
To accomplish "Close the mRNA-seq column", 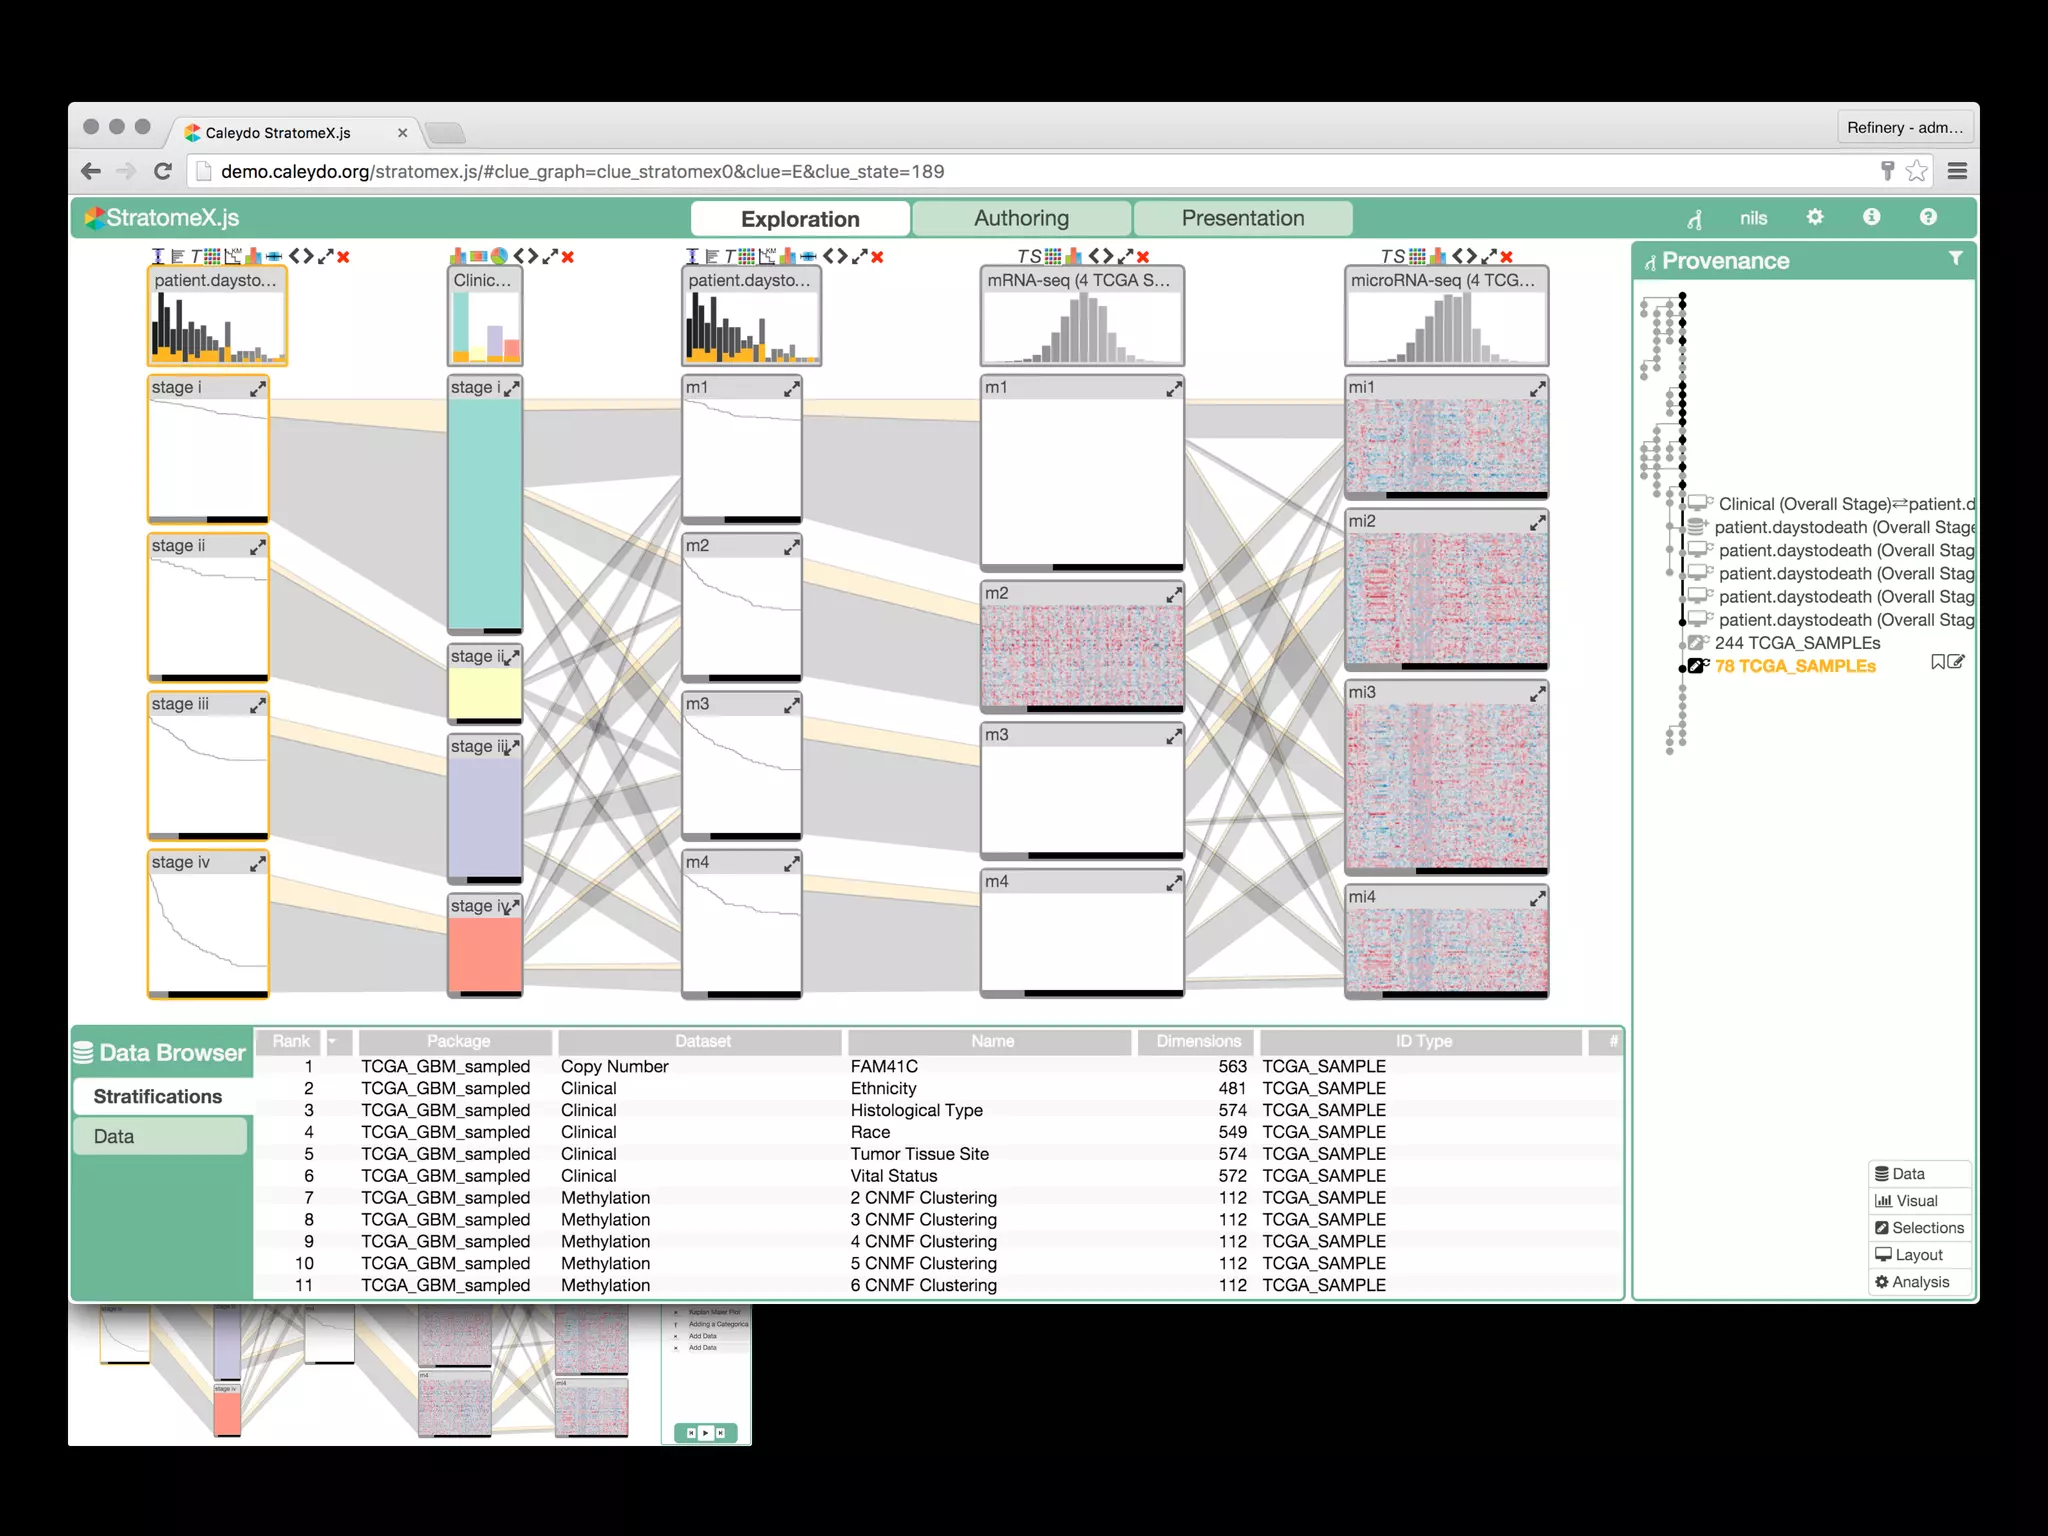I will tap(1143, 256).
